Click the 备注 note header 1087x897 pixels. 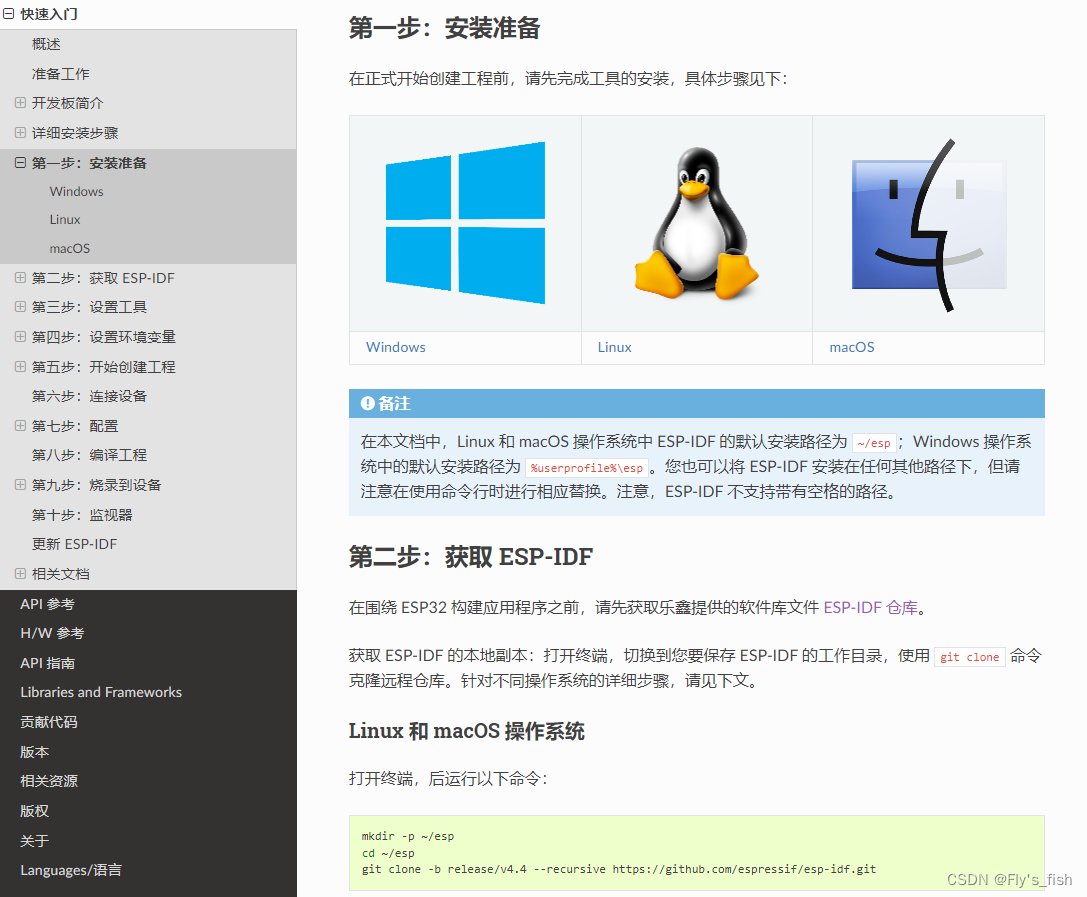[697, 403]
